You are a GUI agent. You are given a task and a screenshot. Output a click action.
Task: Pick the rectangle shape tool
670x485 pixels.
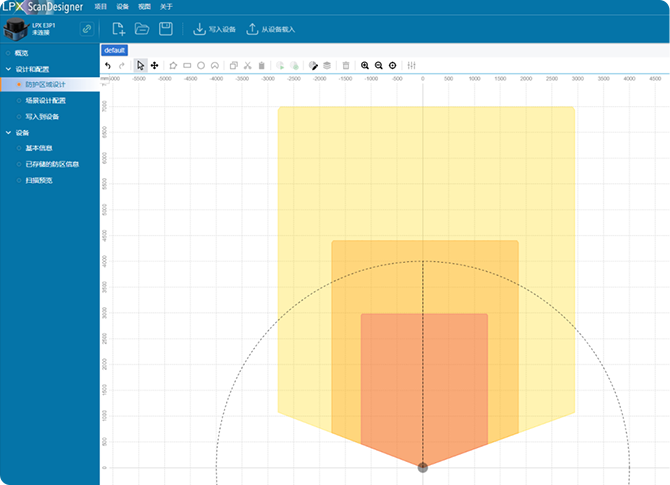(187, 65)
